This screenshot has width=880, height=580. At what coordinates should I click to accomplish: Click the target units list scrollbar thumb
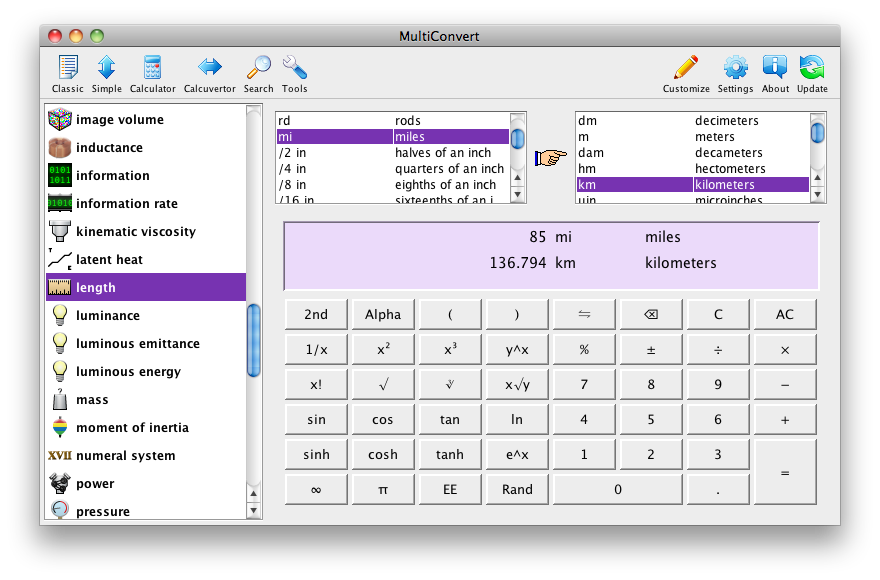point(818,133)
